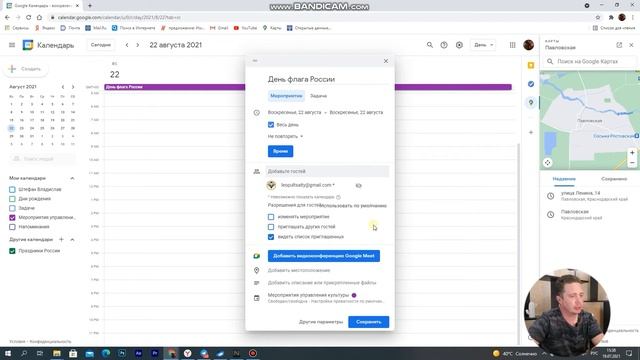
Task: Toggle Задачи calendar checkbox
Action: (x=12, y=208)
